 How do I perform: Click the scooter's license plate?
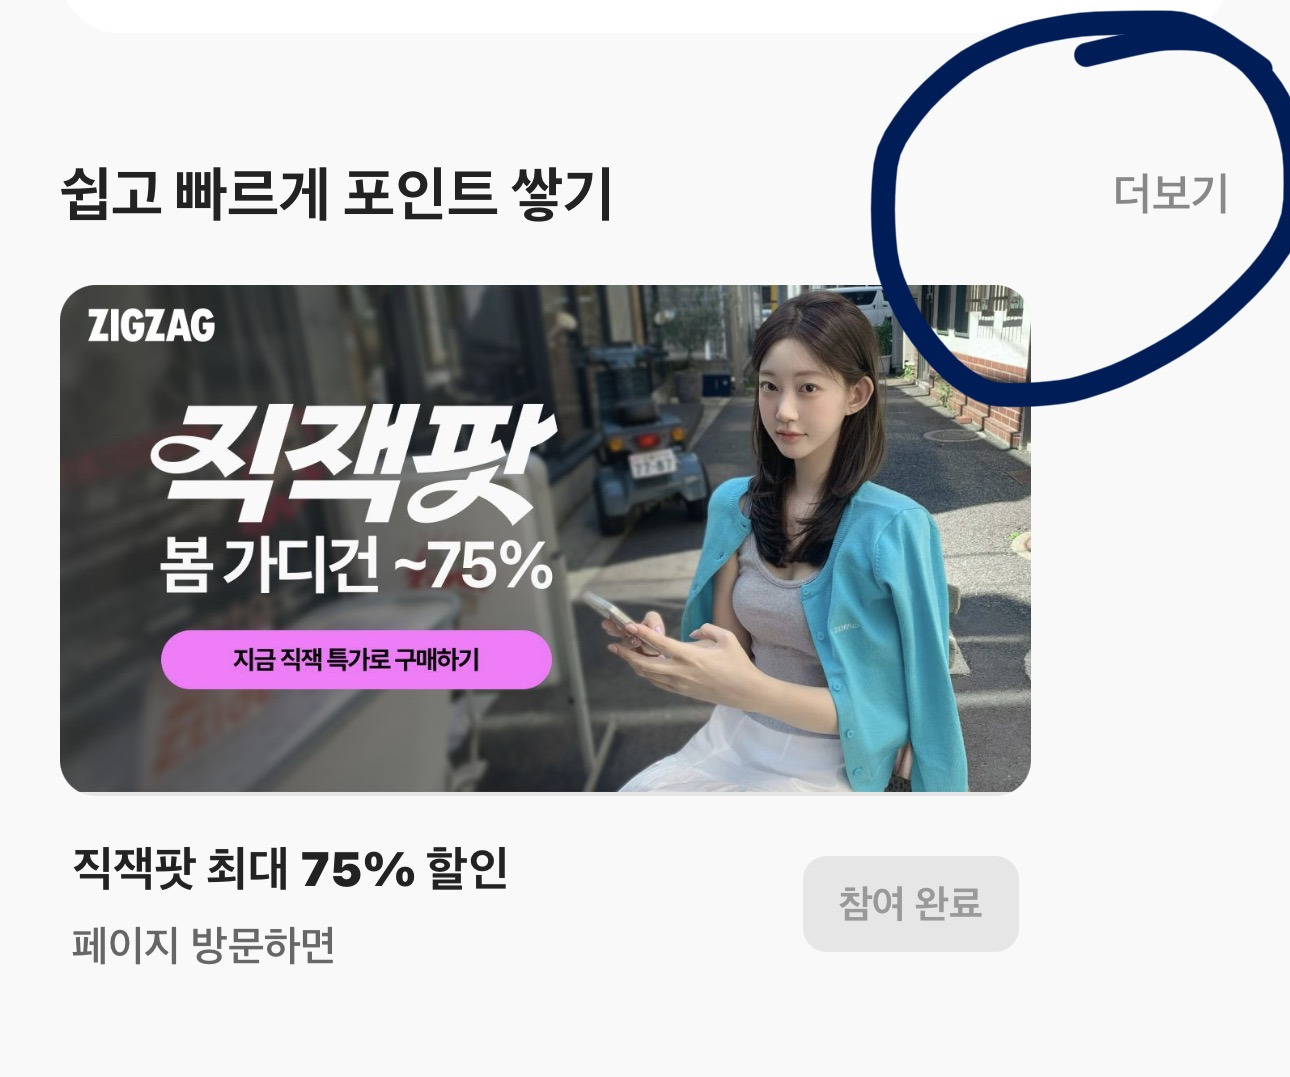[654, 463]
